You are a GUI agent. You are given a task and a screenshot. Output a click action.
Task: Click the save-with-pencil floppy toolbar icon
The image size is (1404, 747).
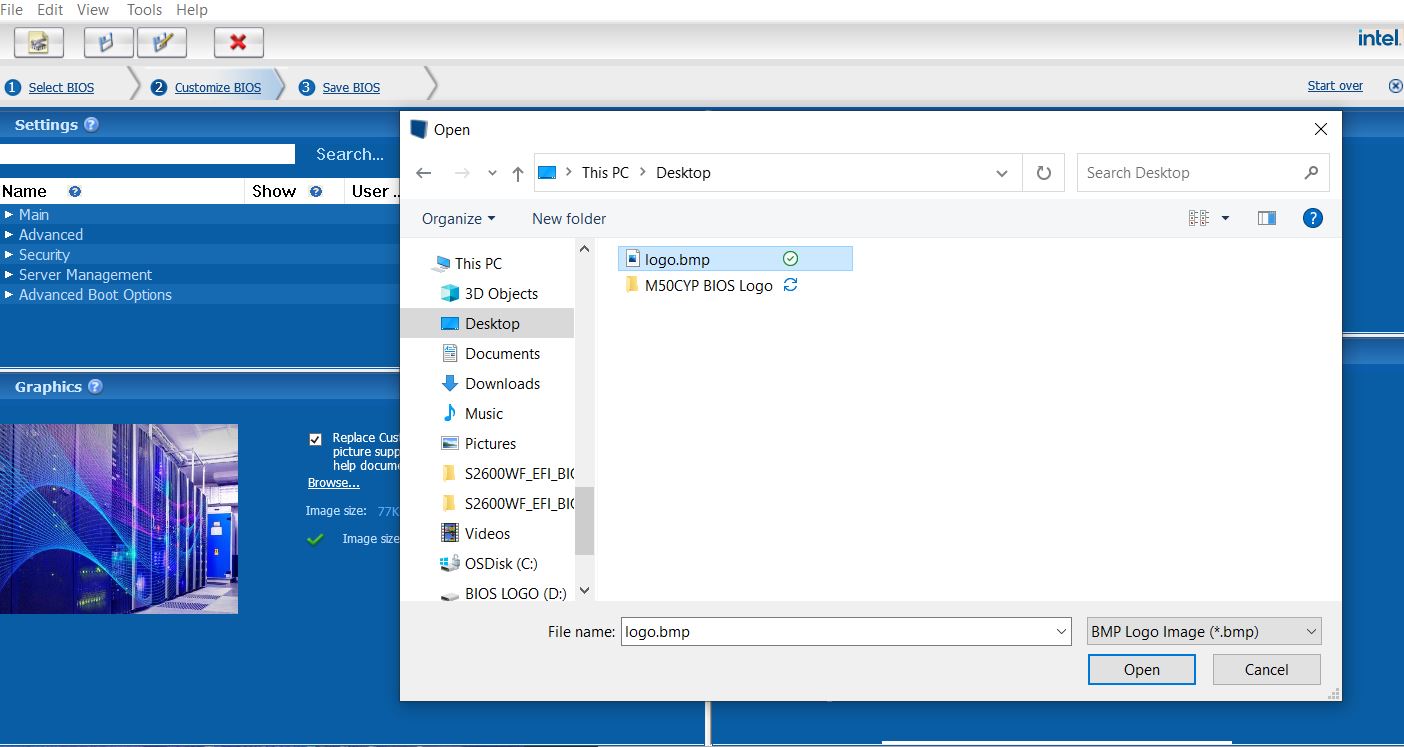point(162,42)
